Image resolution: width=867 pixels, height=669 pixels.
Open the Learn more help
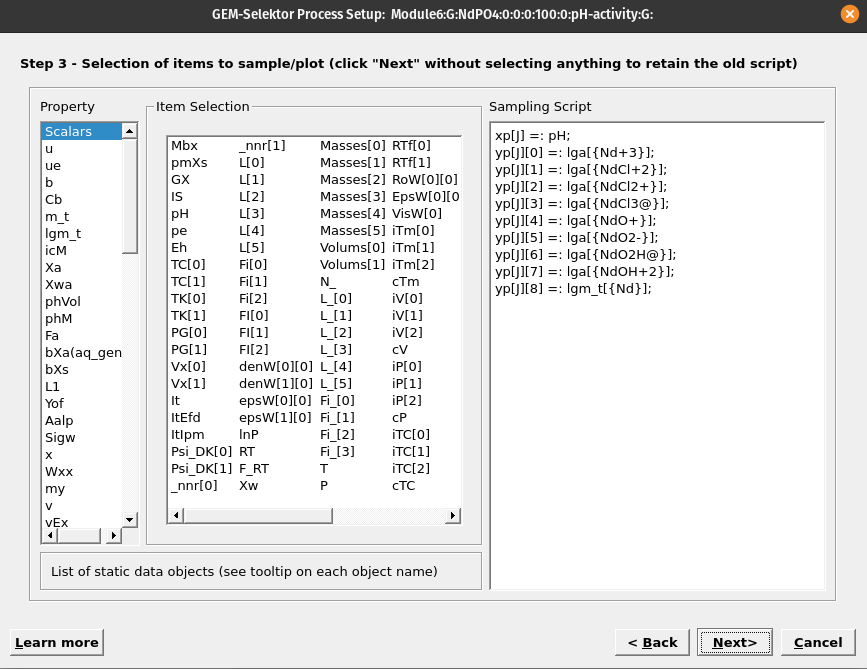(x=56, y=642)
